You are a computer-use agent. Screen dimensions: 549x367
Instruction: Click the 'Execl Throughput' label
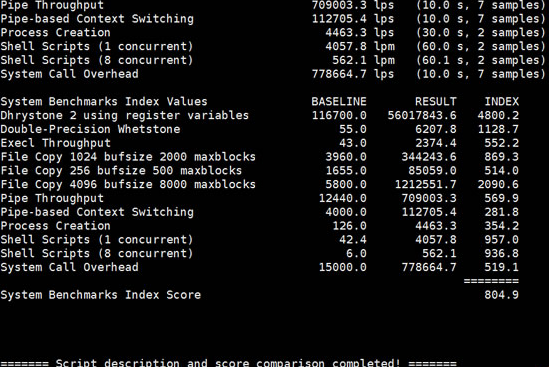56,143
